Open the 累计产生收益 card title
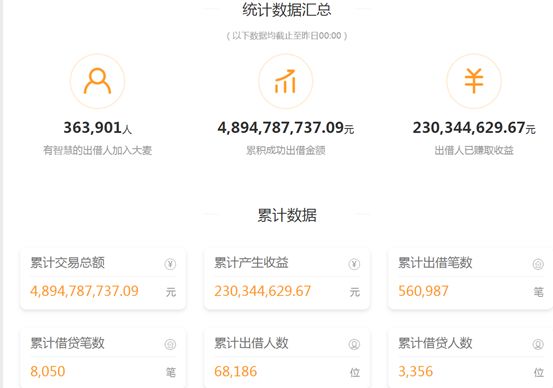 coord(251,263)
